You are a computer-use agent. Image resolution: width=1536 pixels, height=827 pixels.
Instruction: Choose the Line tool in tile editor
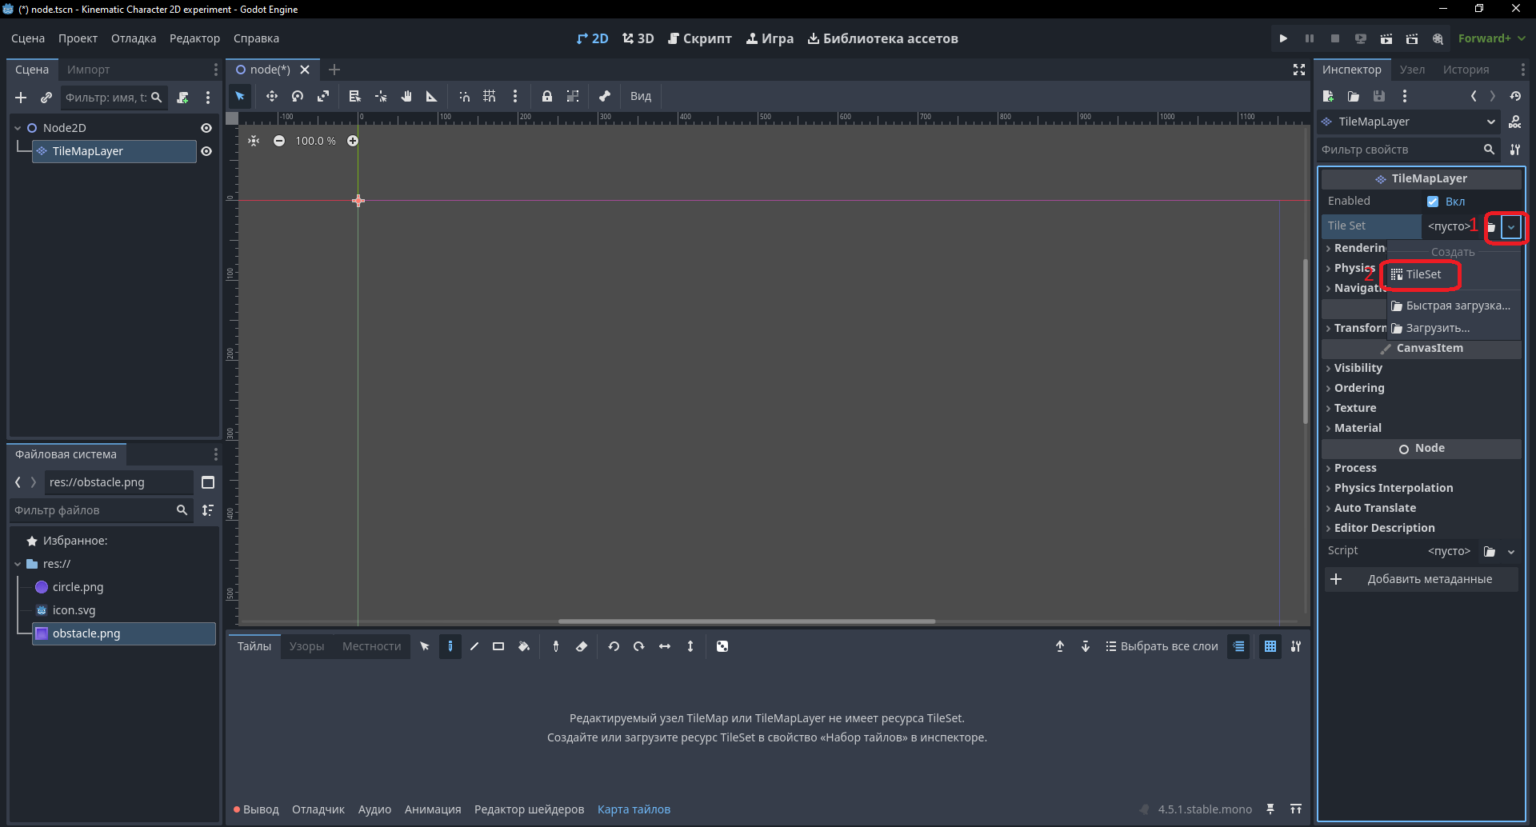[x=474, y=646]
